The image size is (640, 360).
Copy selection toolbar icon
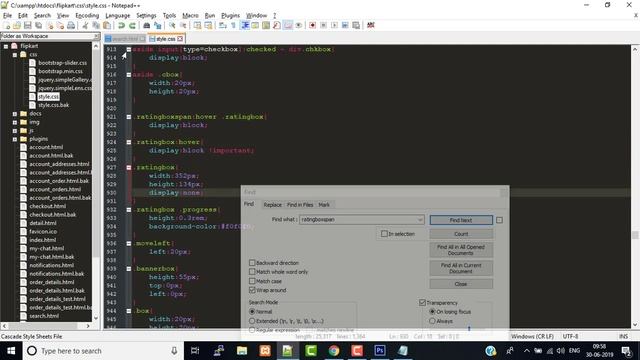pyautogui.click(x=96, y=25)
